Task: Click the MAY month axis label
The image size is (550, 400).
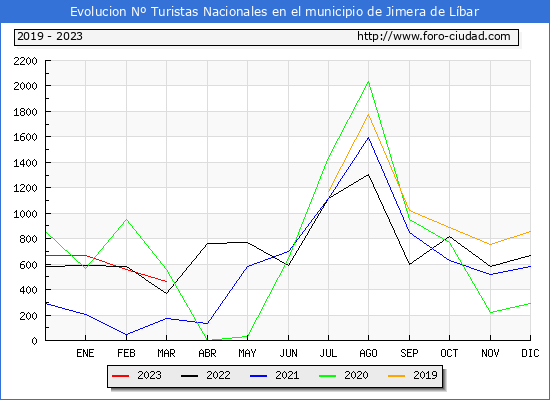Action: (247, 353)
